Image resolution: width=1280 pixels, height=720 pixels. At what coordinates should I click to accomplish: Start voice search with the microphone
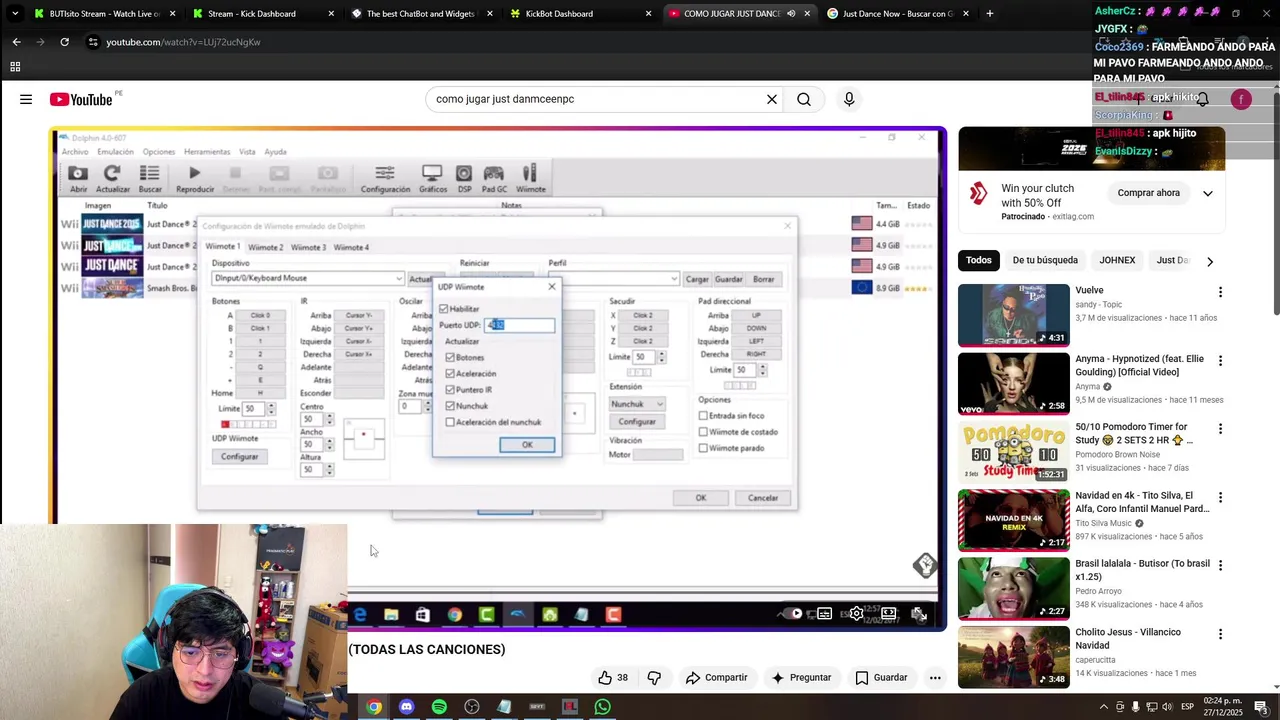click(x=849, y=99)
